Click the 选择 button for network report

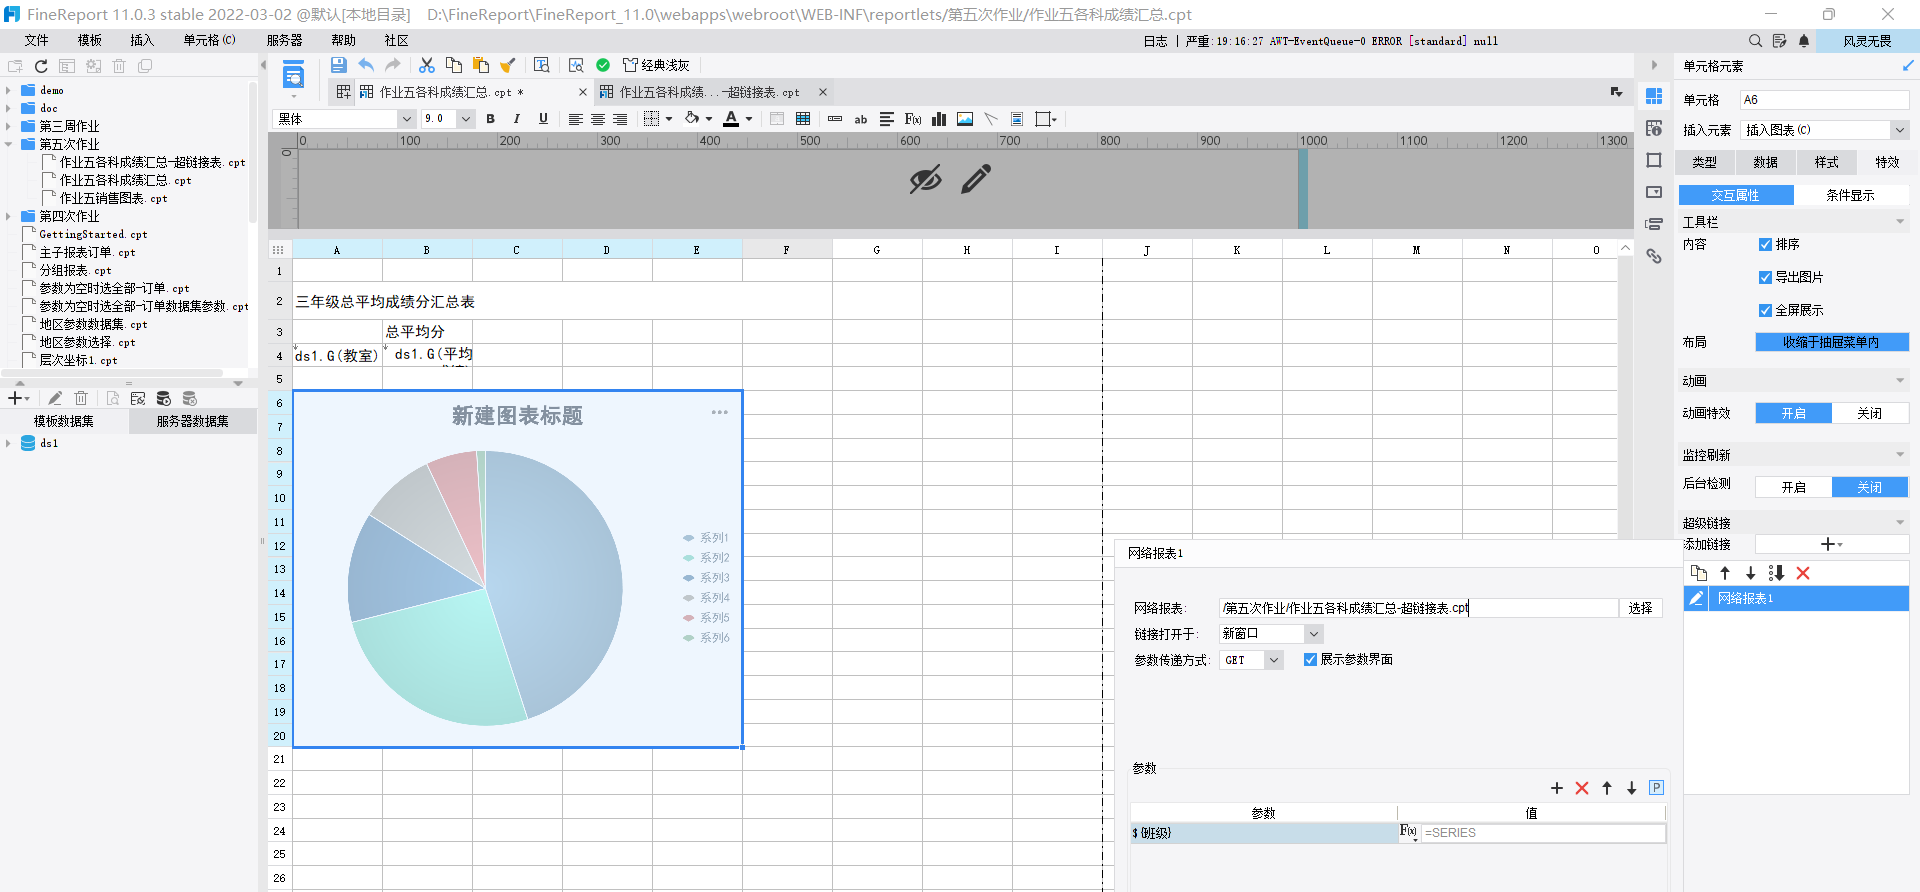point(1641,608)
